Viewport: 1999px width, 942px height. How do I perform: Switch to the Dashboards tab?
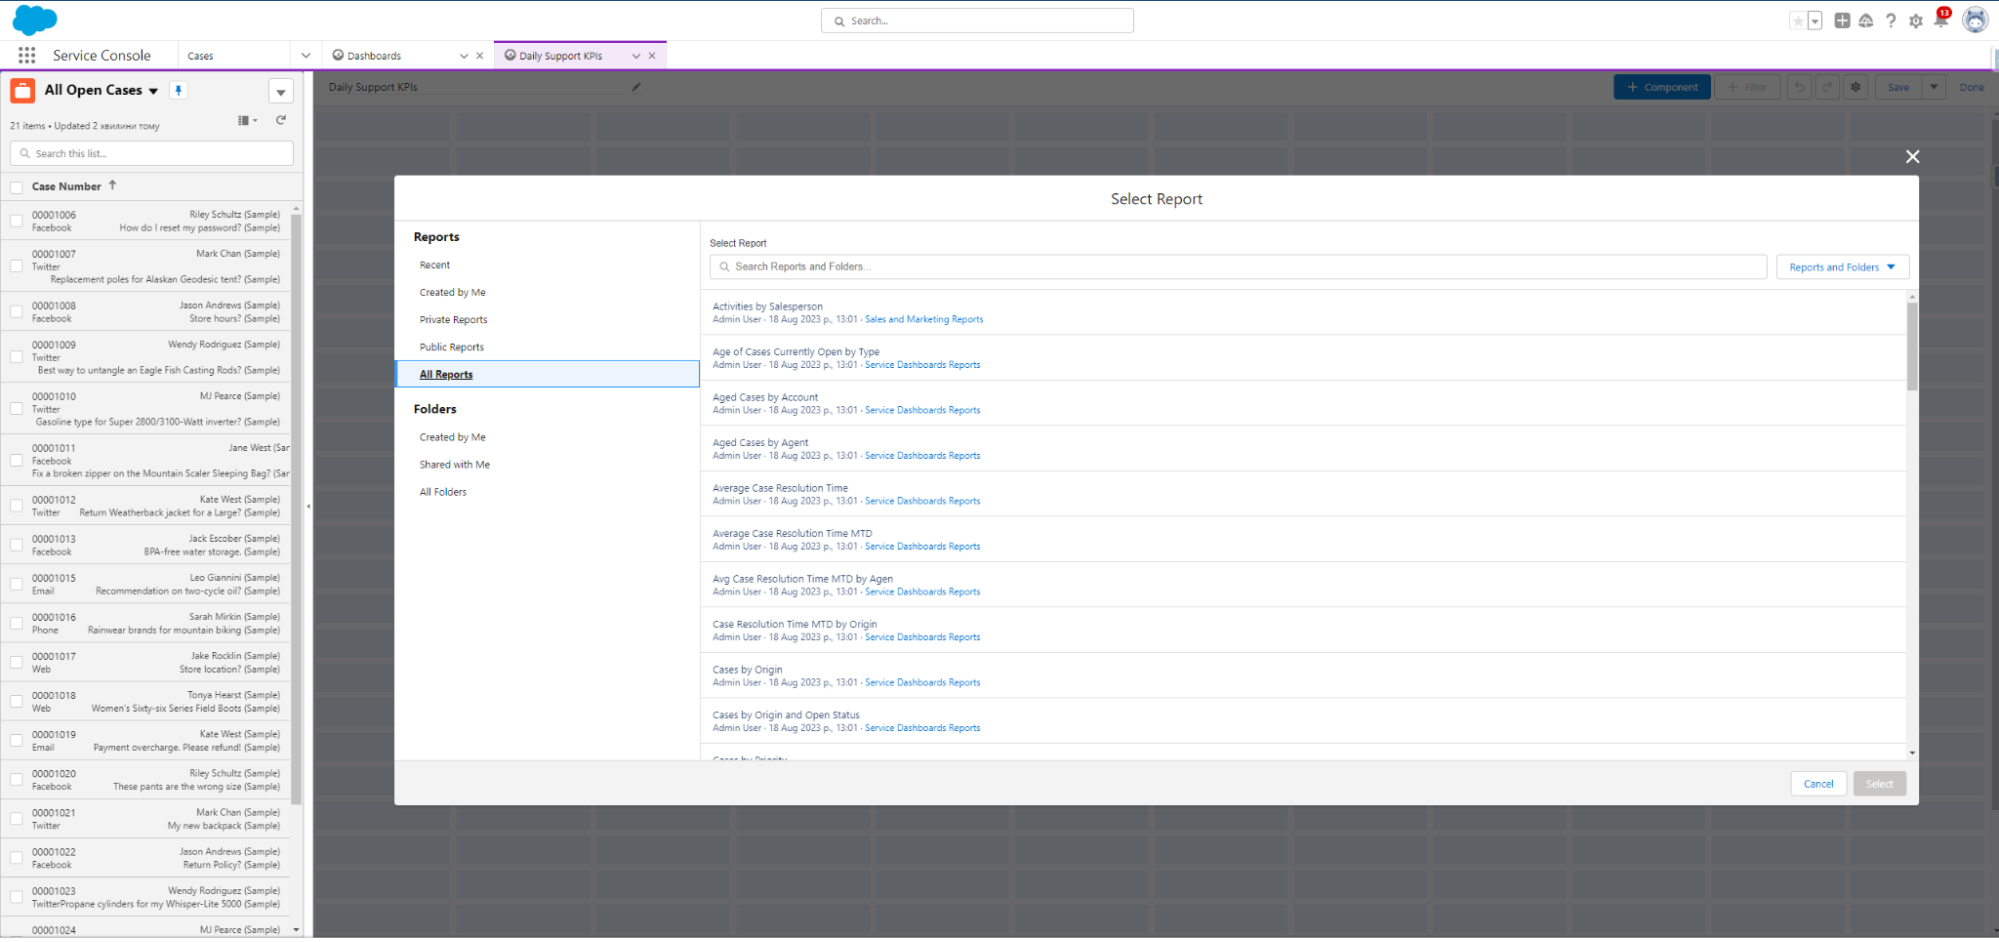[375, 55]
